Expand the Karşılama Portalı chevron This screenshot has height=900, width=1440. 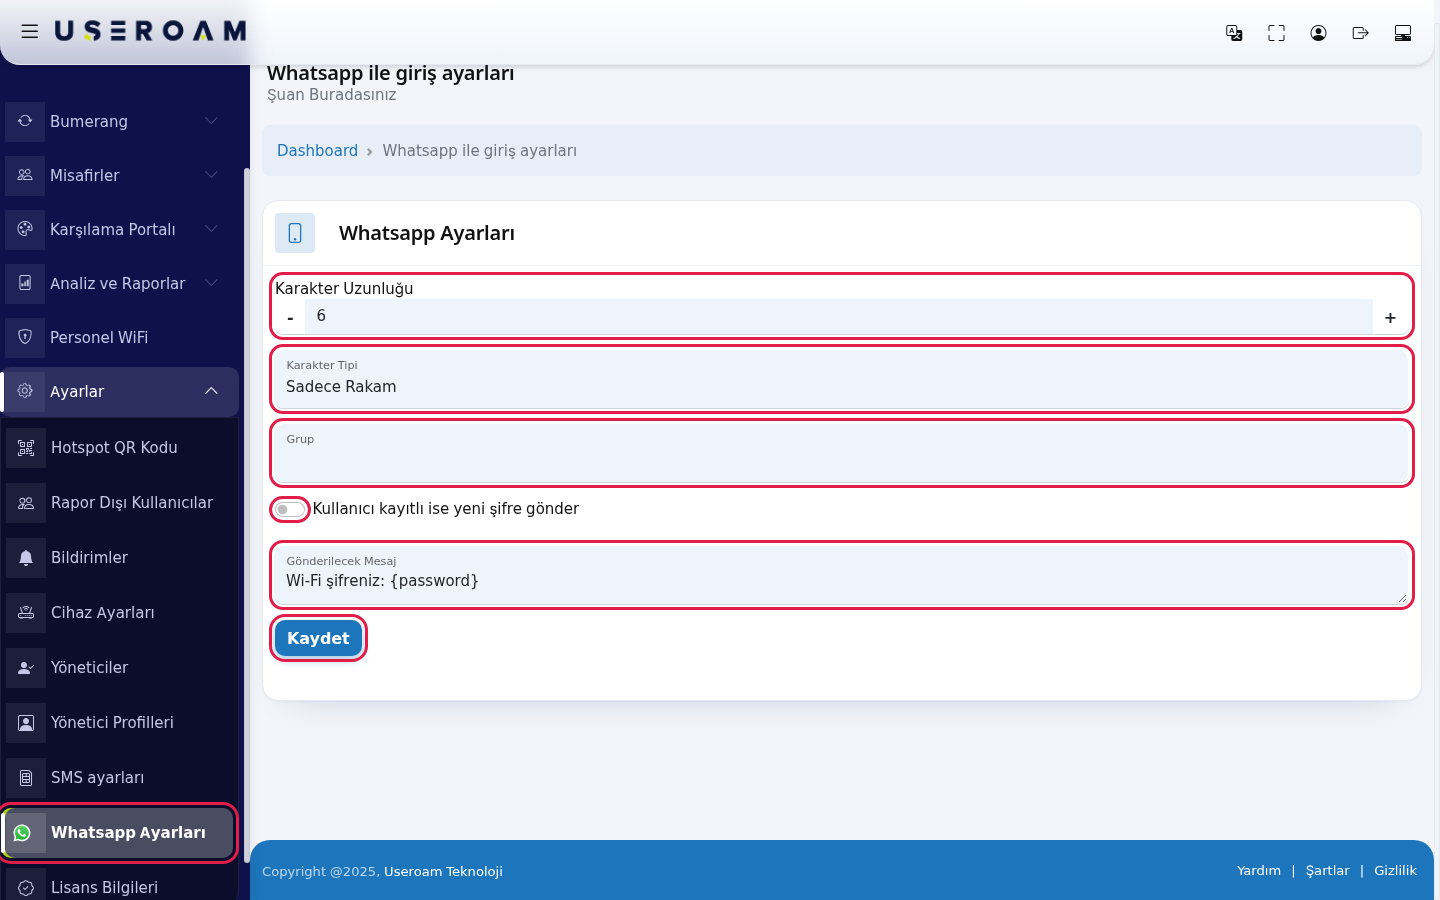pyautogui.click(x=211, y=229)
